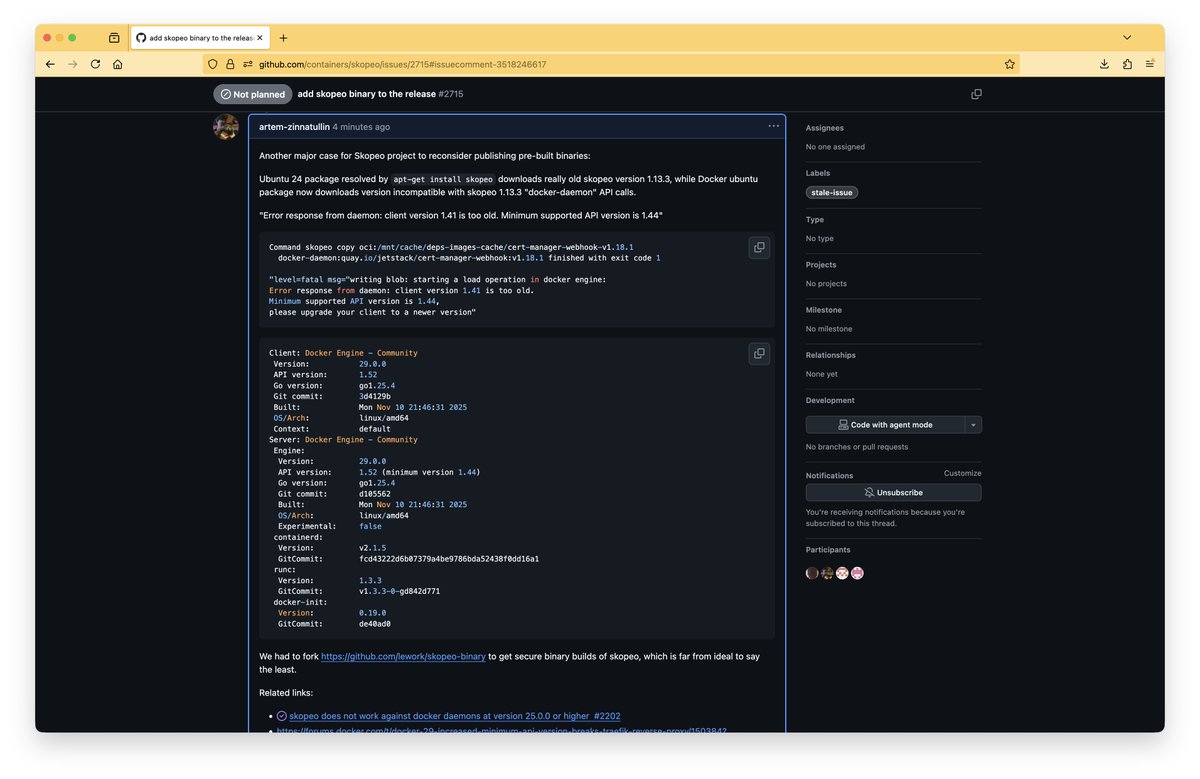The width and height of the screenshot is (1200, 779).
Task: Click the Code with agent mode button
Action: pyautogui.click(x=885, y=425)
